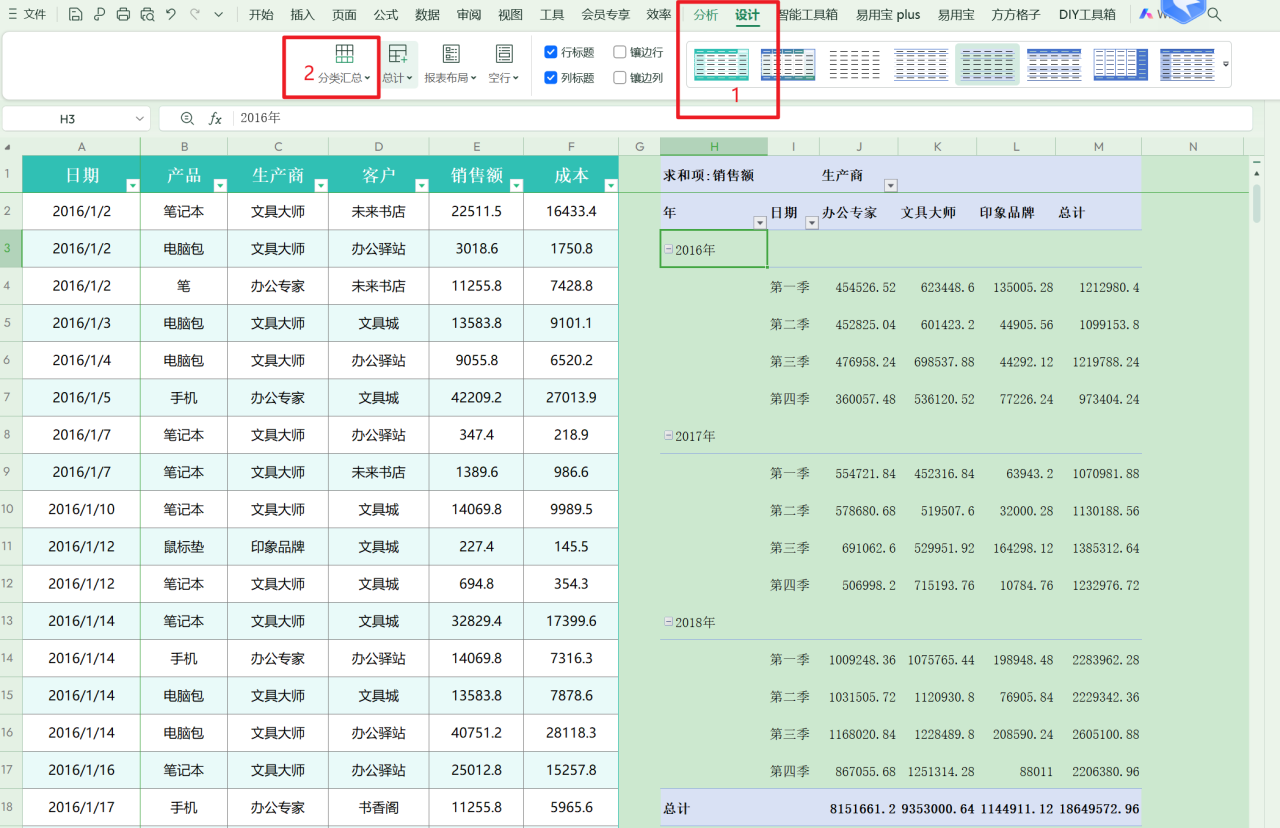Open the pivot table 生产商 column label filter

(x=890, y=185)
